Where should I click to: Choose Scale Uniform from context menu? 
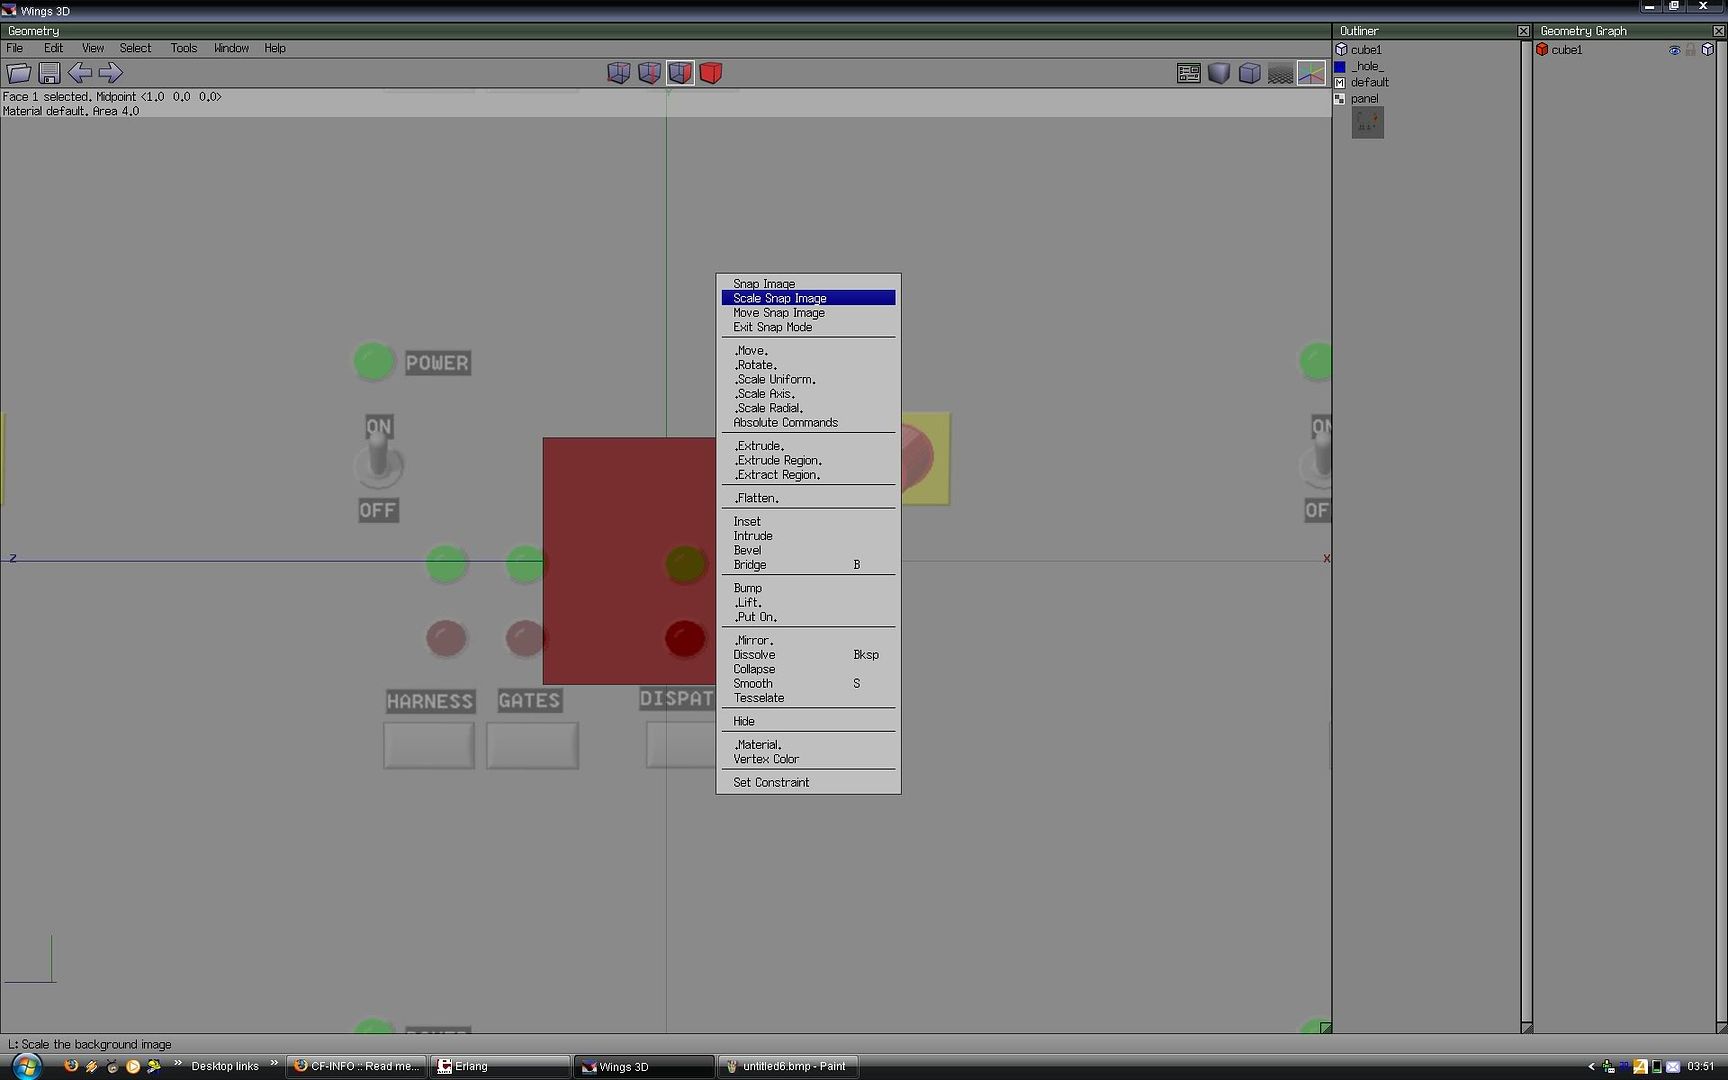pyautogui.click(x=808, y=379)
